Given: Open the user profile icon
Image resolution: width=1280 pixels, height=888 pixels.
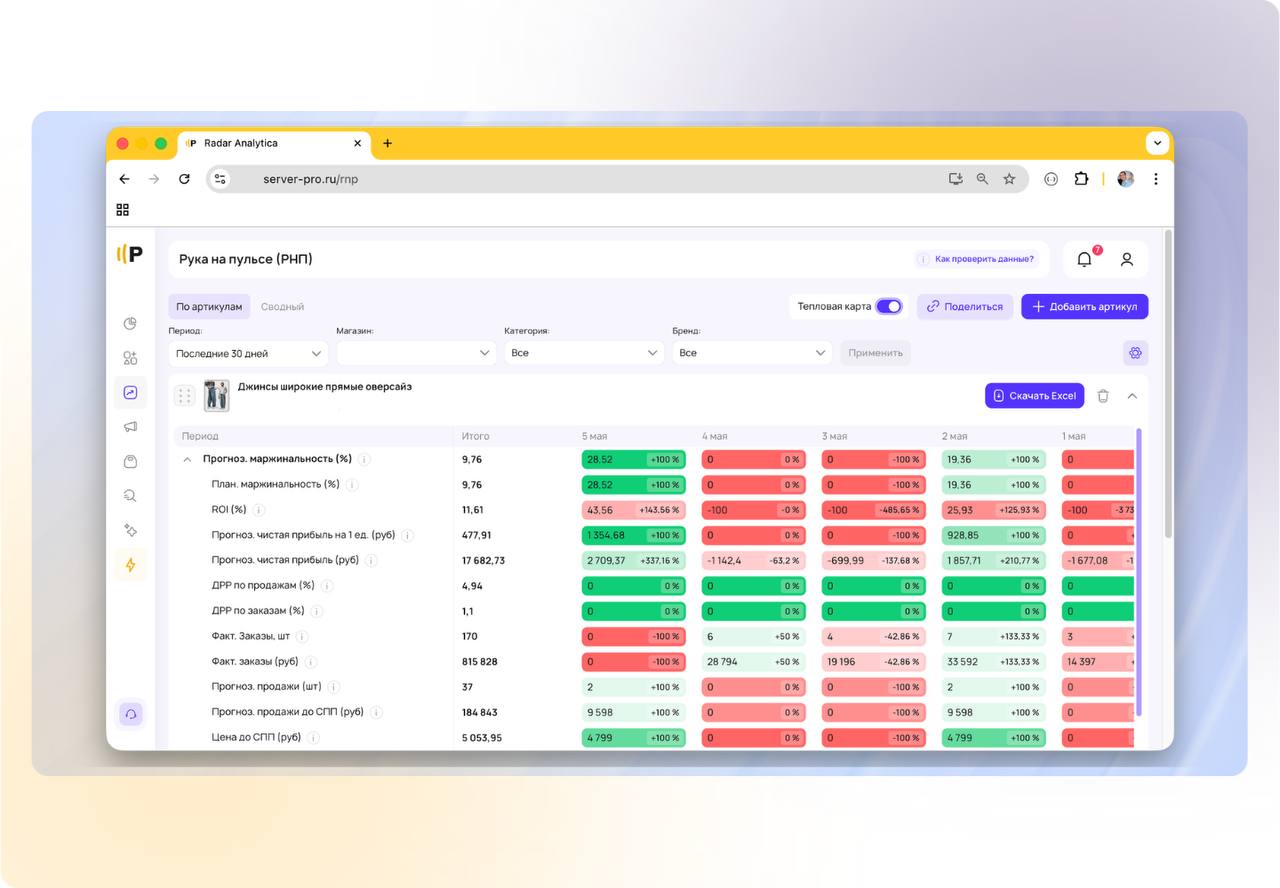Looking at the screenshot, I should tap(1127, 259).
